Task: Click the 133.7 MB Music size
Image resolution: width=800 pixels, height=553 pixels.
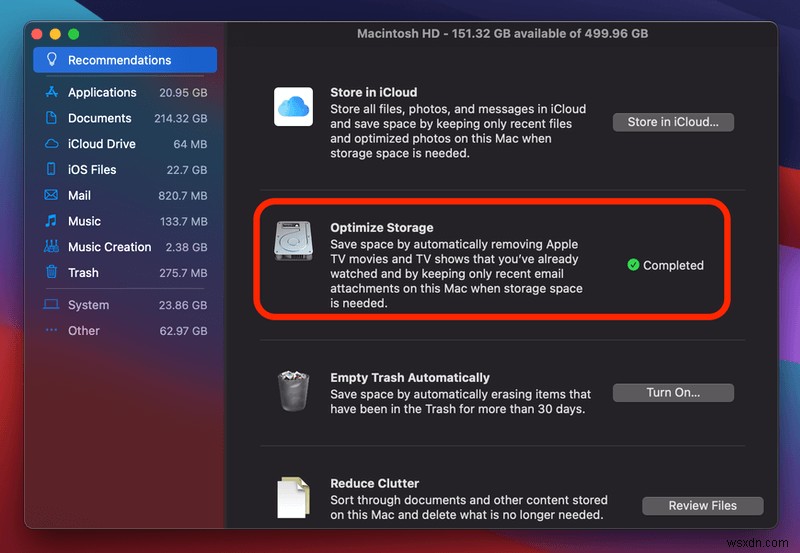Action: pyautogui.click(x=184, y=221)
